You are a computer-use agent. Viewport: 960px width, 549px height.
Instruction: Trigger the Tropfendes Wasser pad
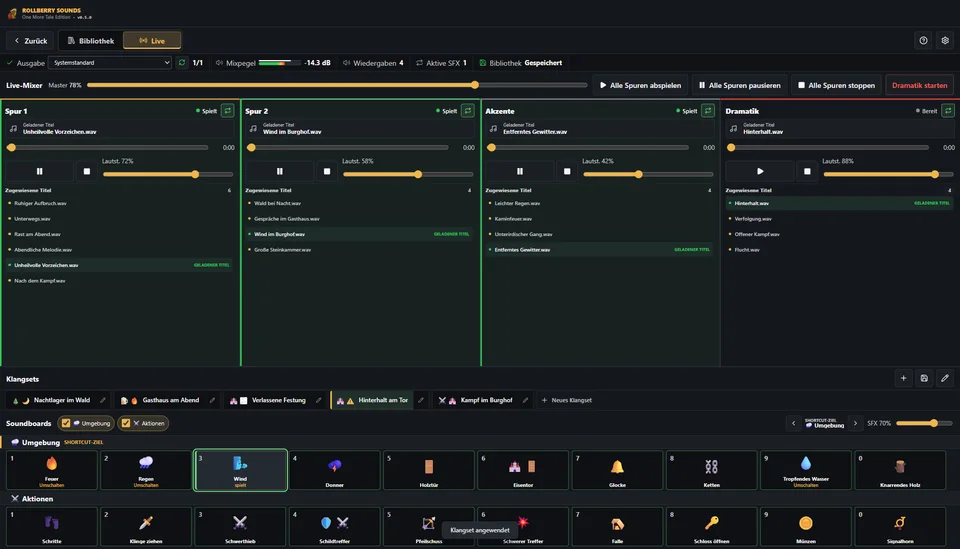point(806,470)
